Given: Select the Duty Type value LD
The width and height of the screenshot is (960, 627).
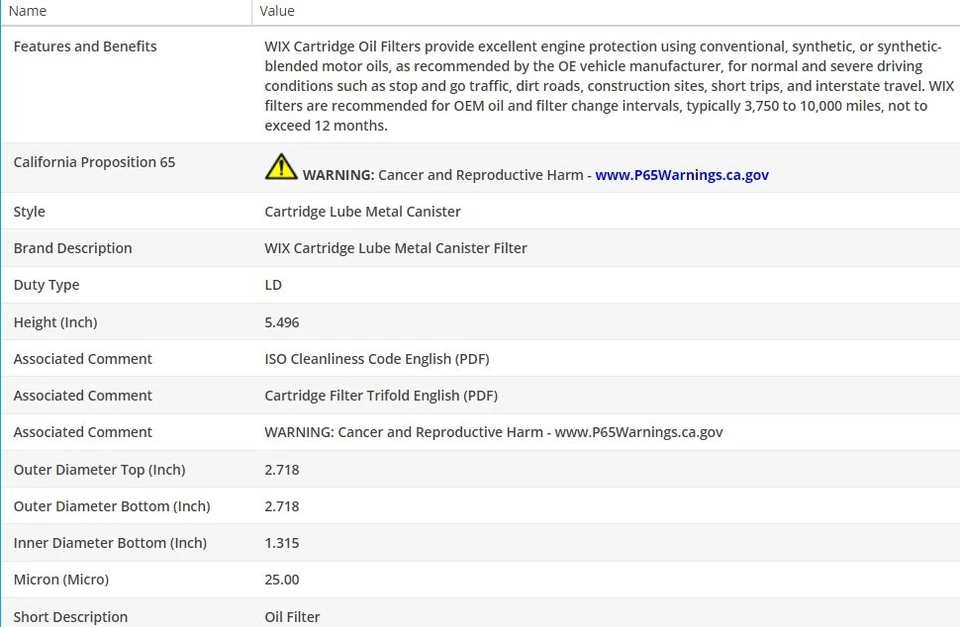Looking at the screenshot, I should coord(273,285).
